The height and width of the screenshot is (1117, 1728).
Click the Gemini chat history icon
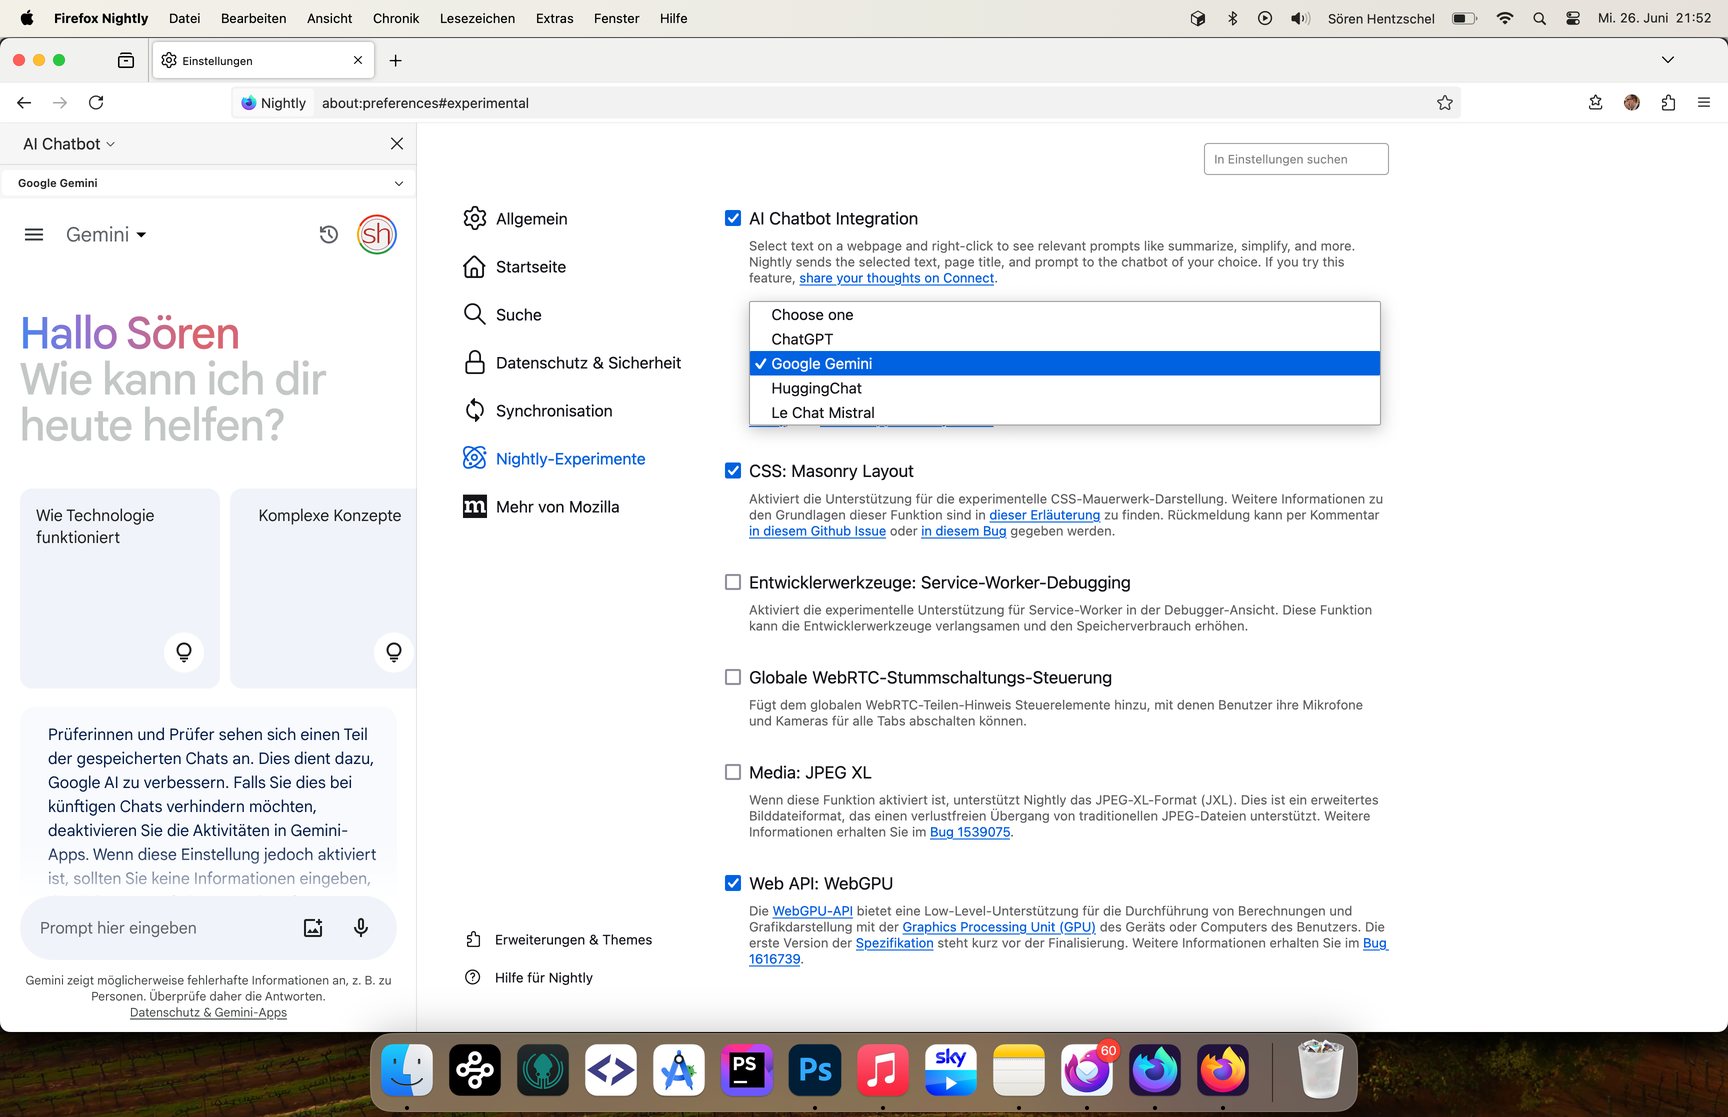click(x=328, y=235)
